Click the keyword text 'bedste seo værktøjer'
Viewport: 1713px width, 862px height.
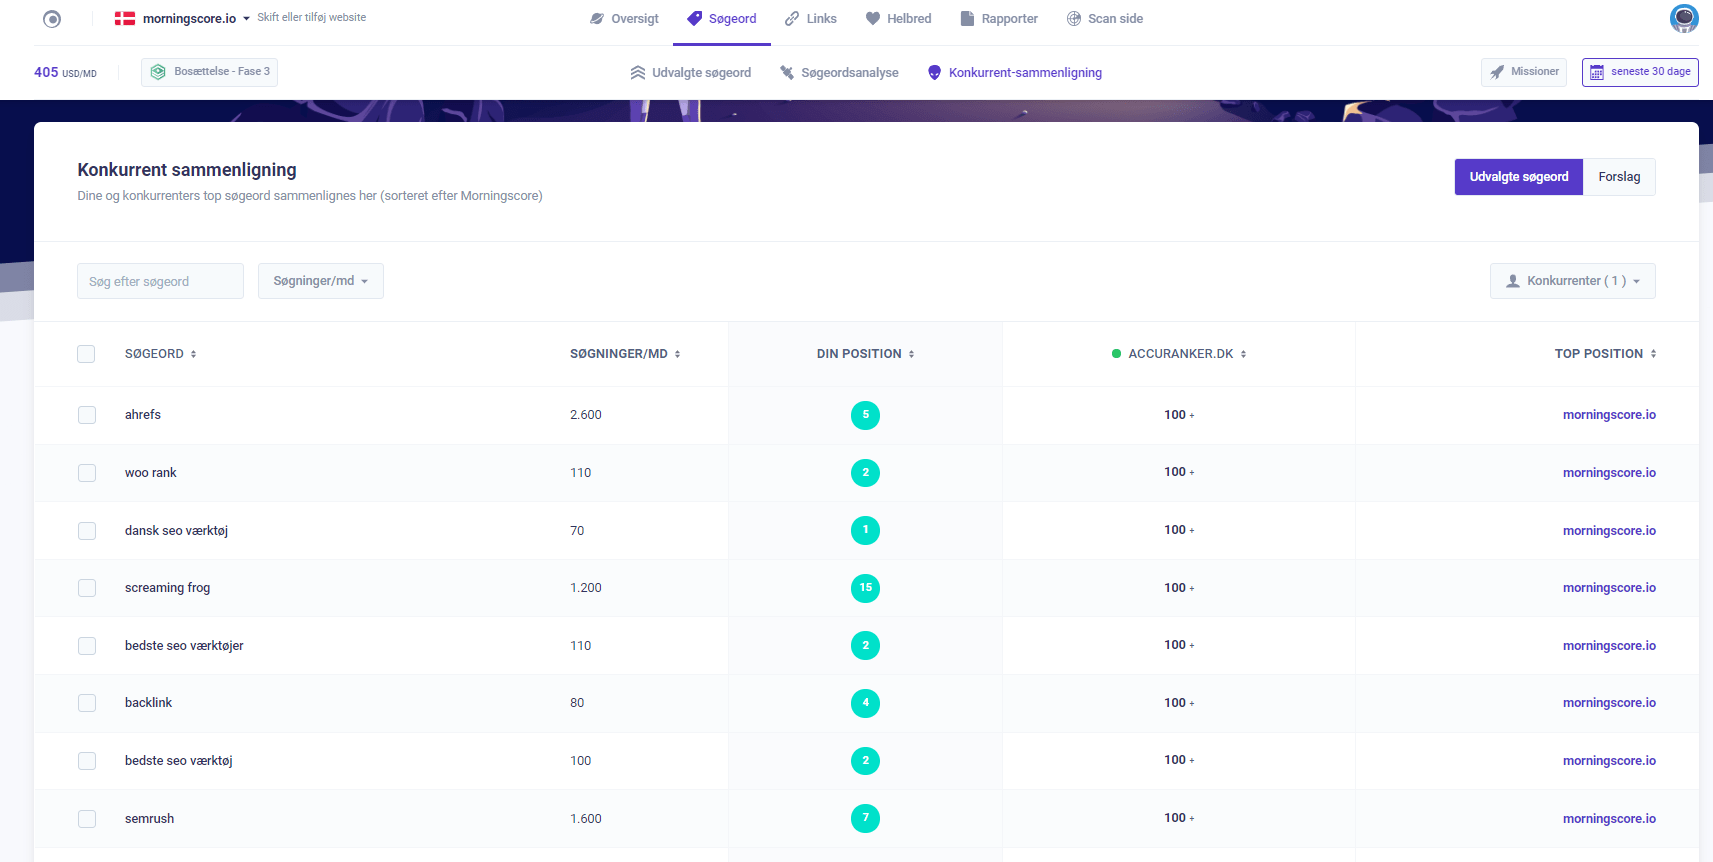pos(184,646)
